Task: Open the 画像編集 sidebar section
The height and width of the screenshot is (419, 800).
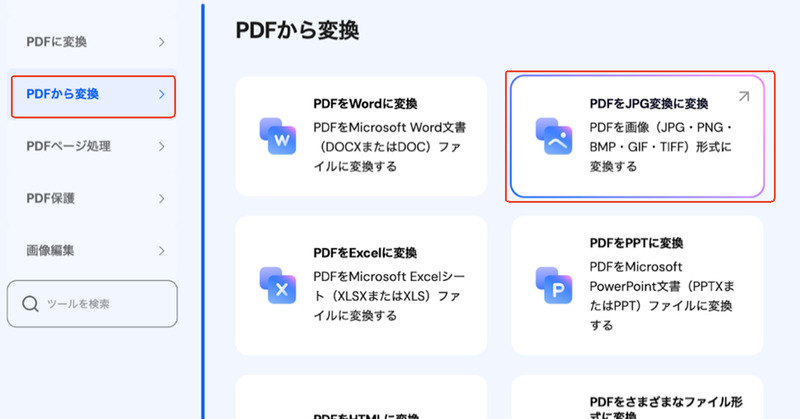Action: tap(50, 250)
